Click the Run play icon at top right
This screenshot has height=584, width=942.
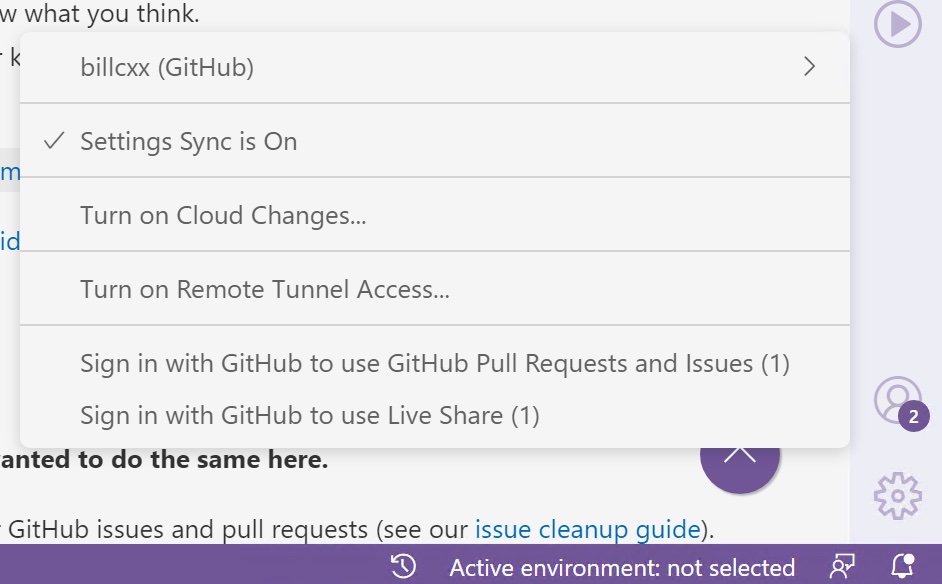(897, 24)
